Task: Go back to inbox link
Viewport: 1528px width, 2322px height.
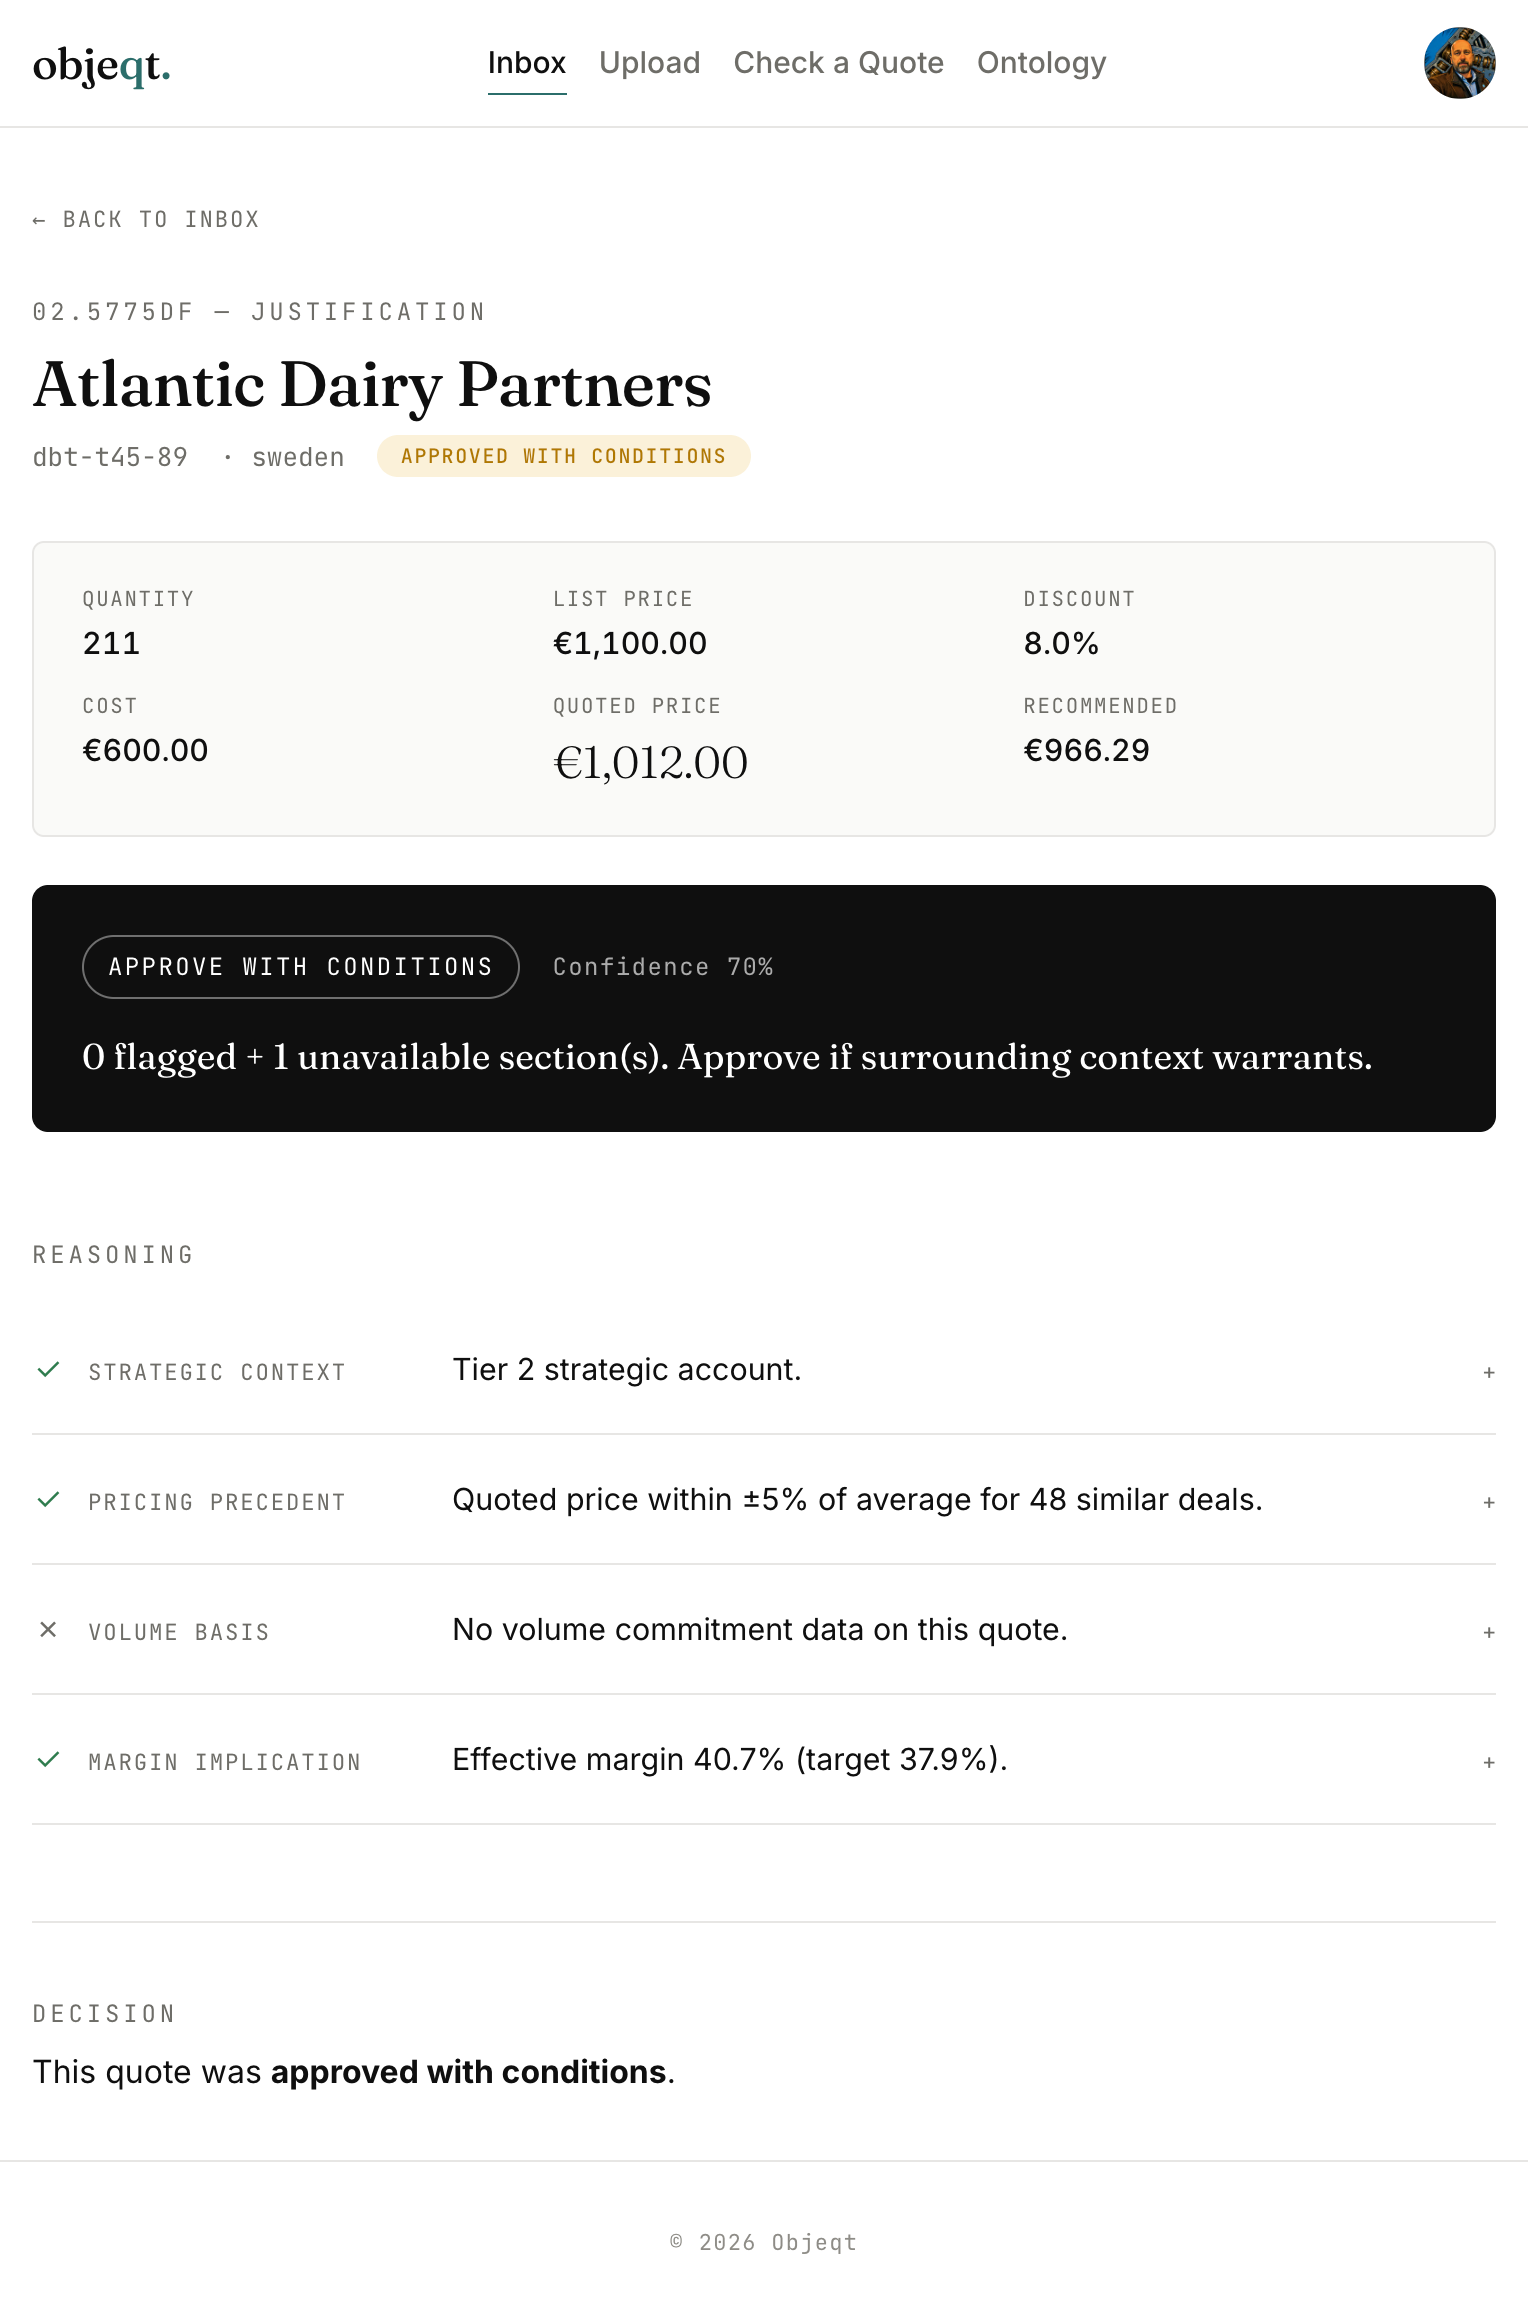Action: pyautogui.click(x=146, y=220)
